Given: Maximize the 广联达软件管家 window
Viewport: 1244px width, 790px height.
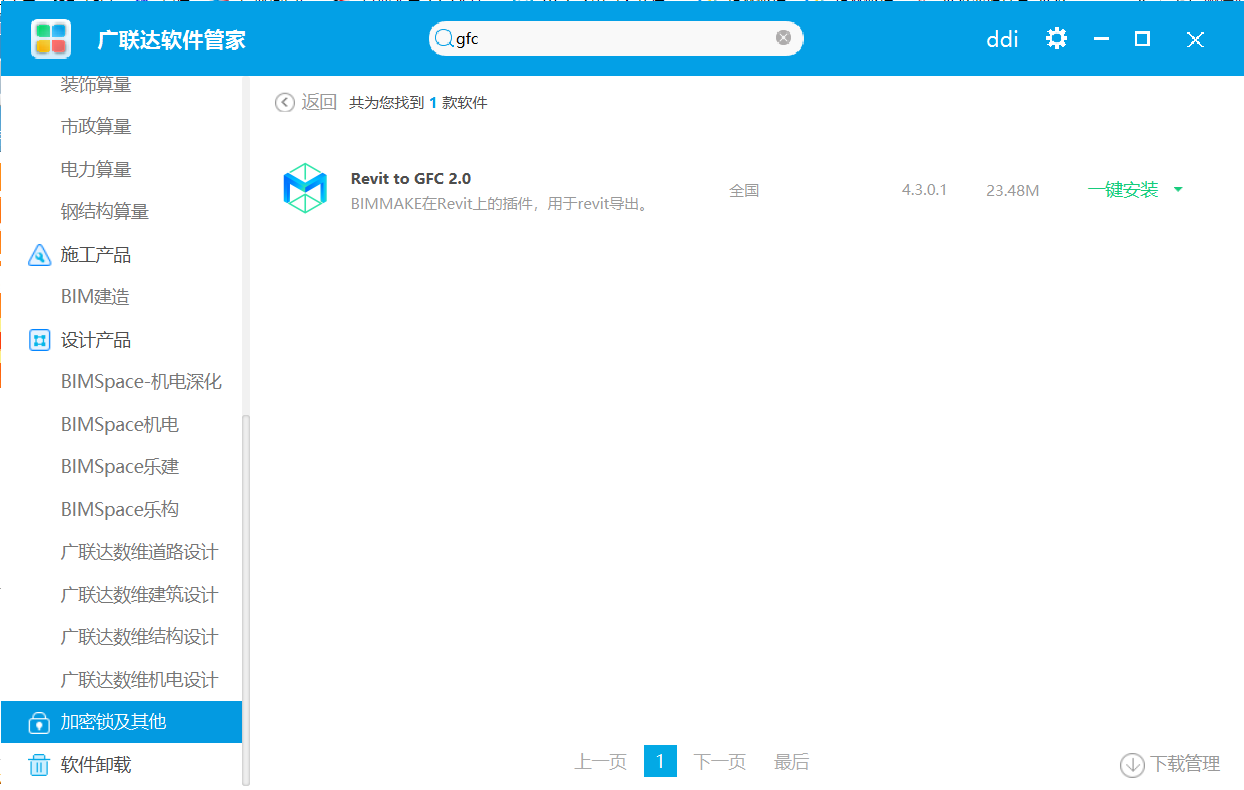Looking at the screenshot, I should pos(1142,39).
